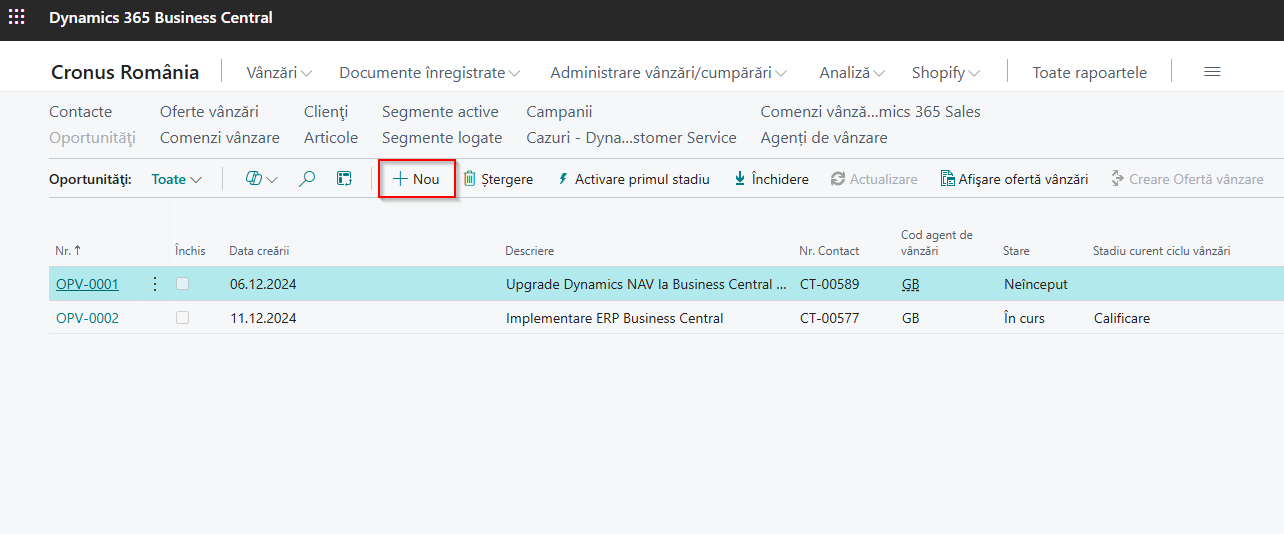
Task: Open the app launcher waffle icon
Action: [17, 17]
